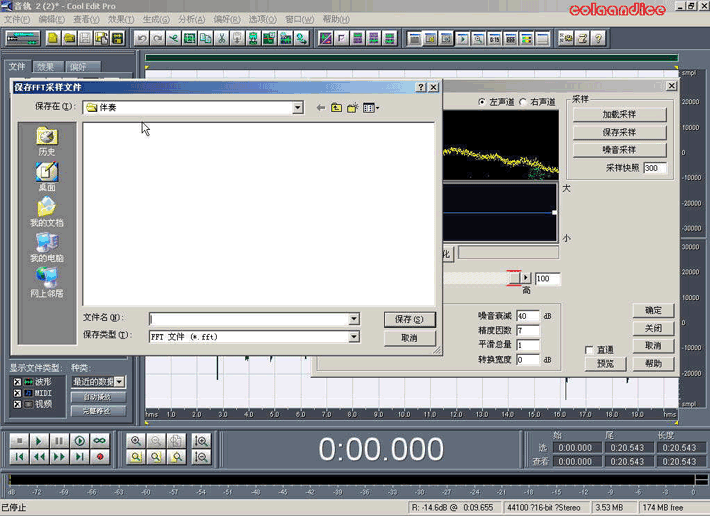Create a new folder in save dialog

352,108
